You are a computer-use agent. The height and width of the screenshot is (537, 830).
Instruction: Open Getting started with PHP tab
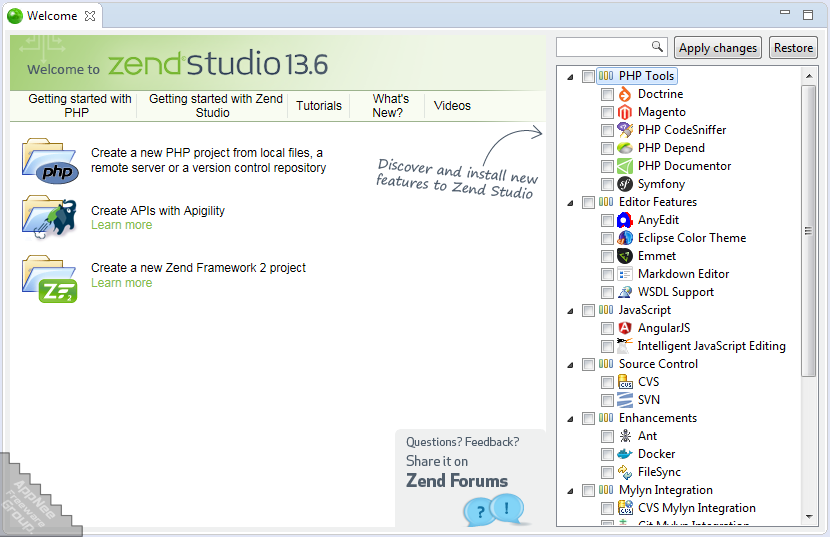click(79, 105)
